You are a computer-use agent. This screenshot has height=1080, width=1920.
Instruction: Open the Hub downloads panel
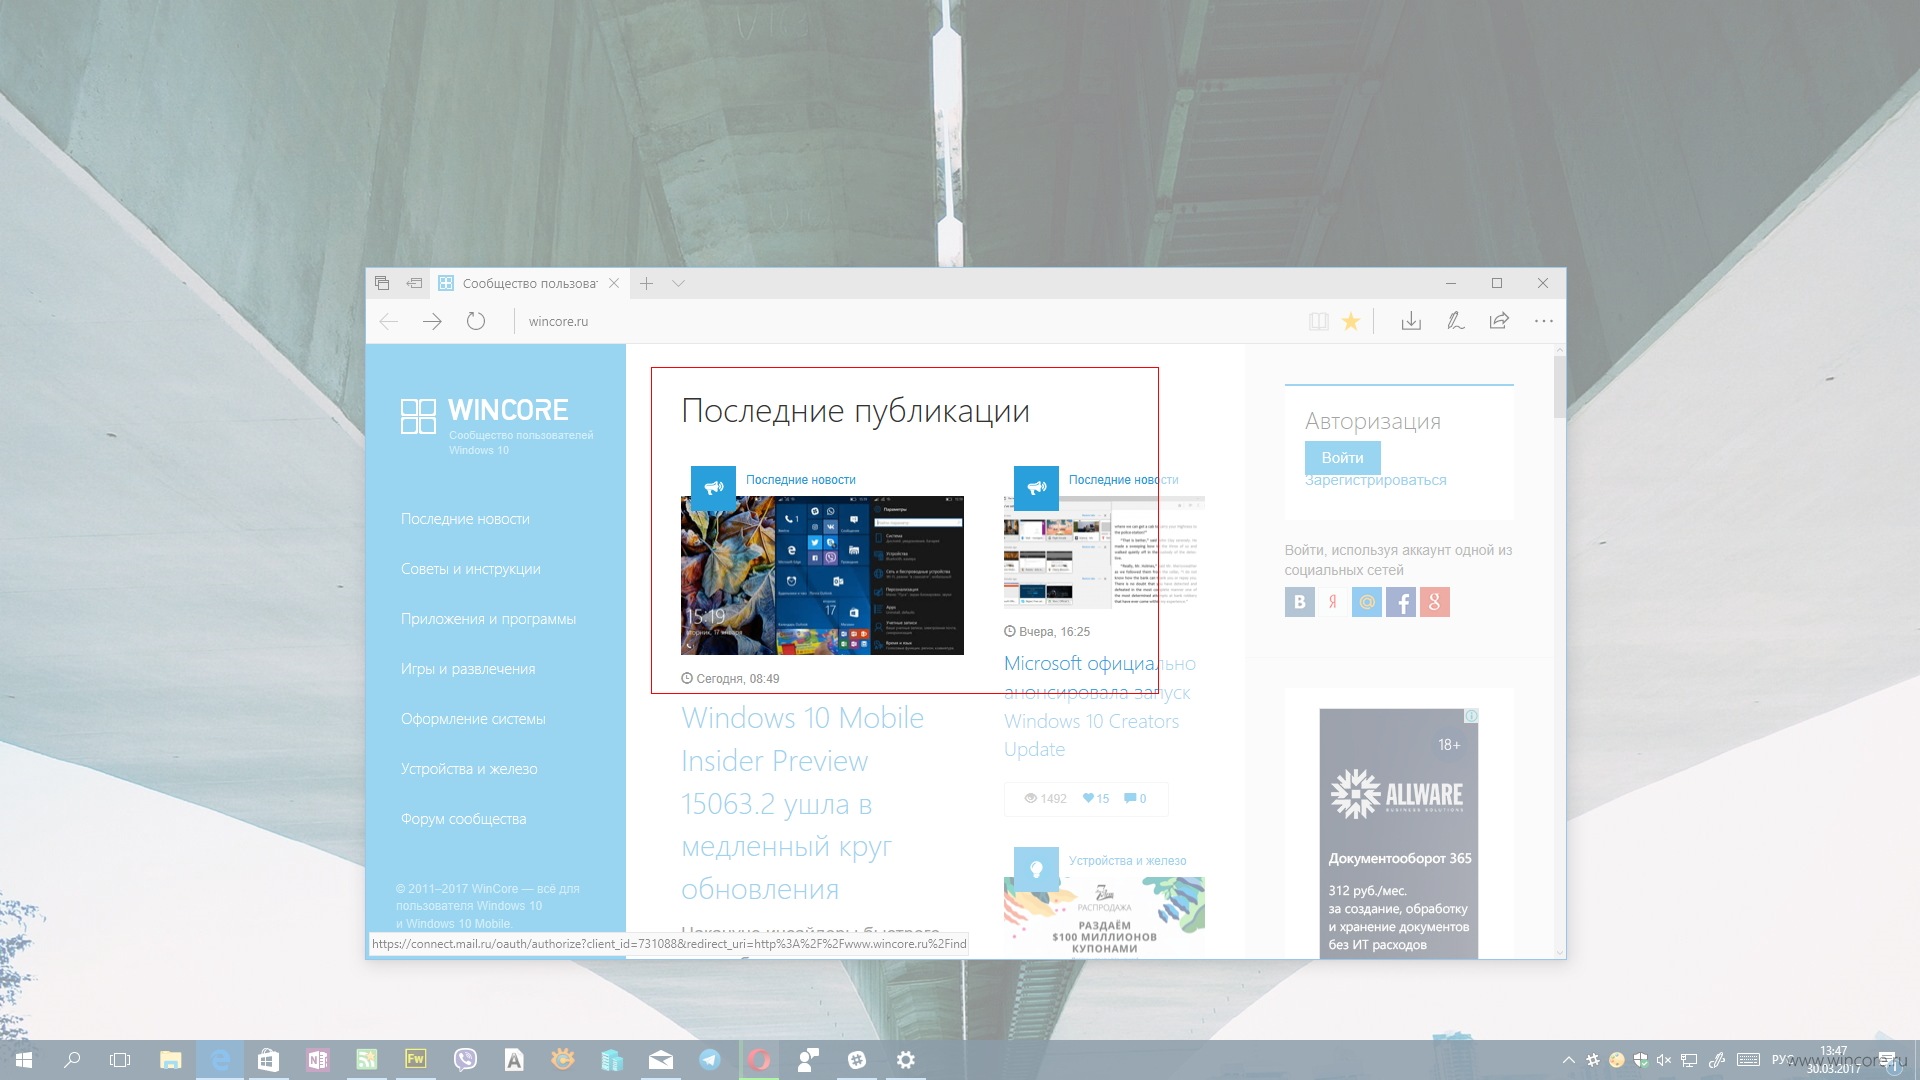1411,321
